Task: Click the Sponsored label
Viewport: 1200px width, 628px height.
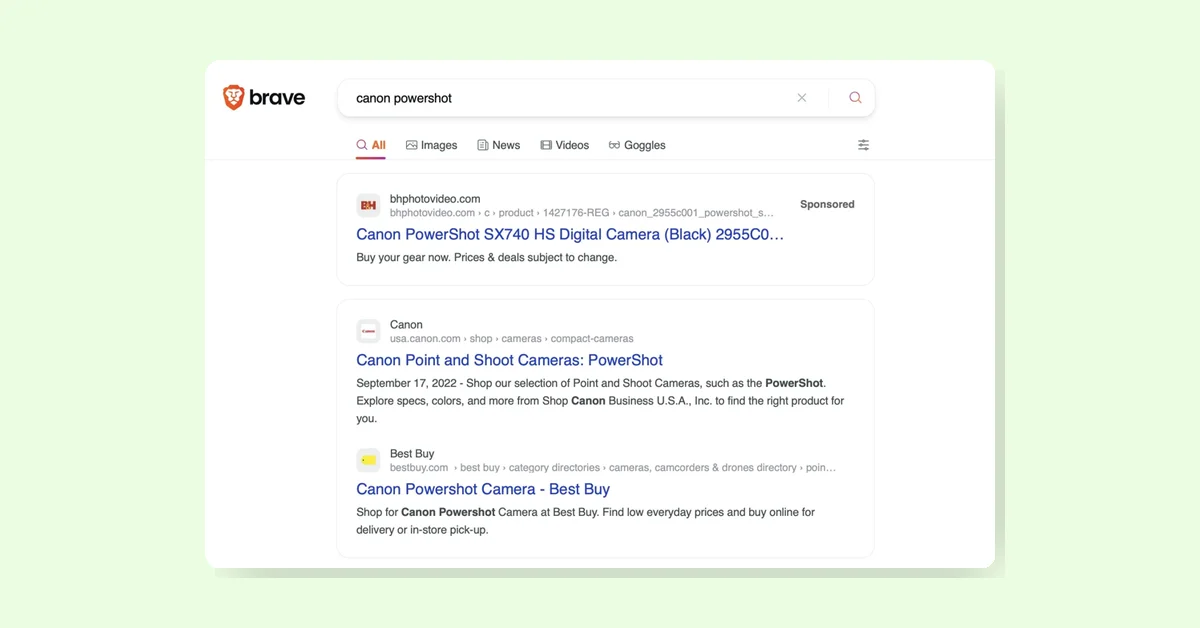Action: point(827,204)
